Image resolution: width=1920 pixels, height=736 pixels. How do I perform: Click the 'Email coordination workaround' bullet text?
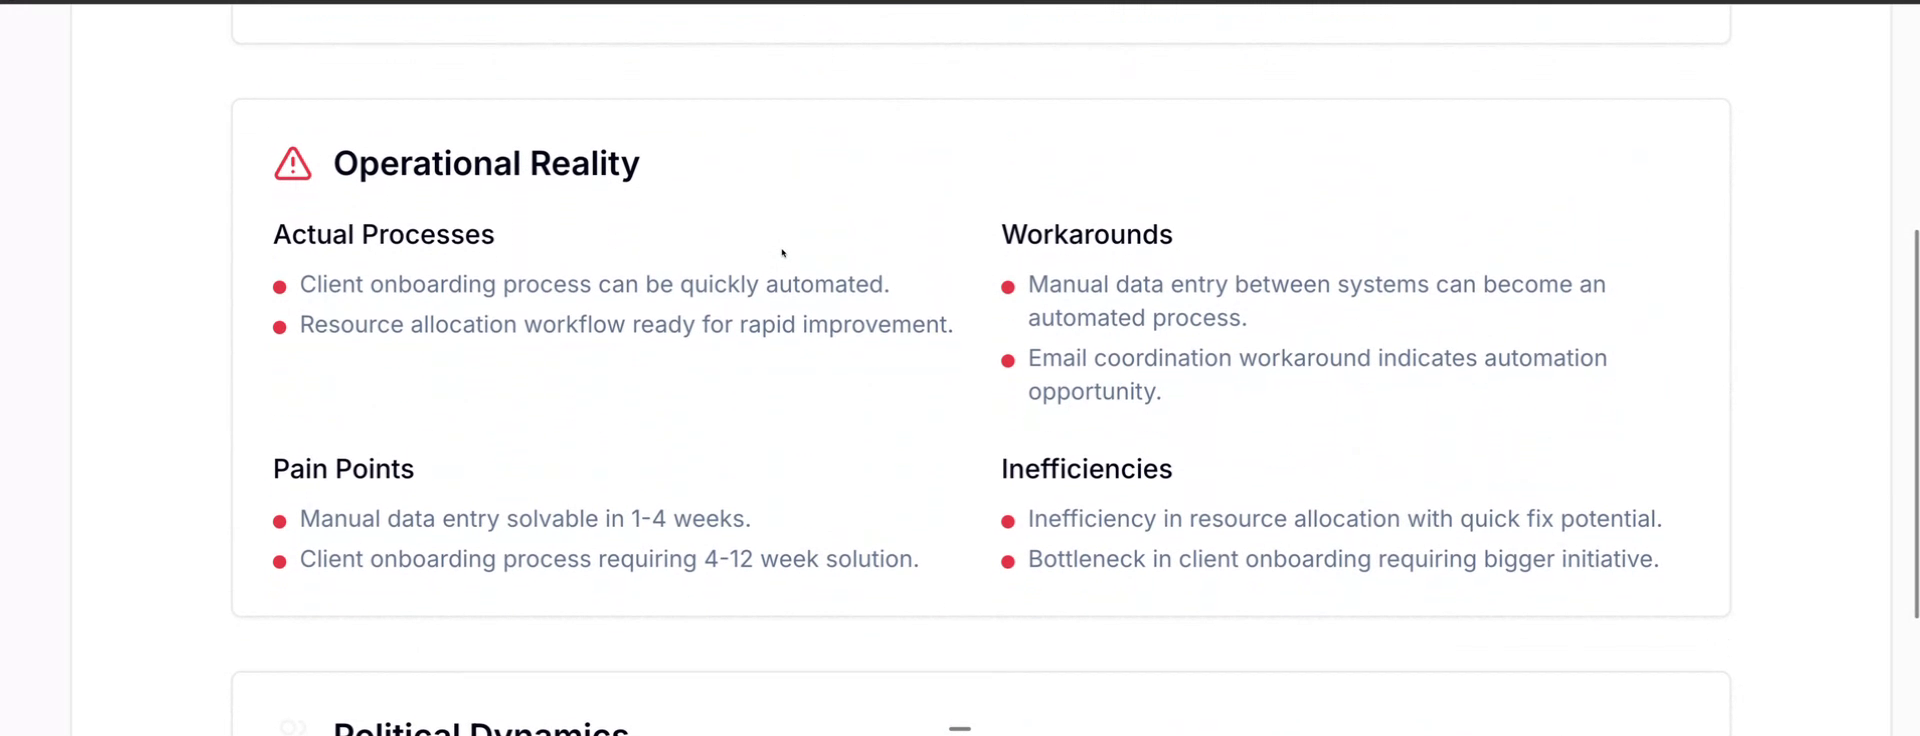point(1316,374)
